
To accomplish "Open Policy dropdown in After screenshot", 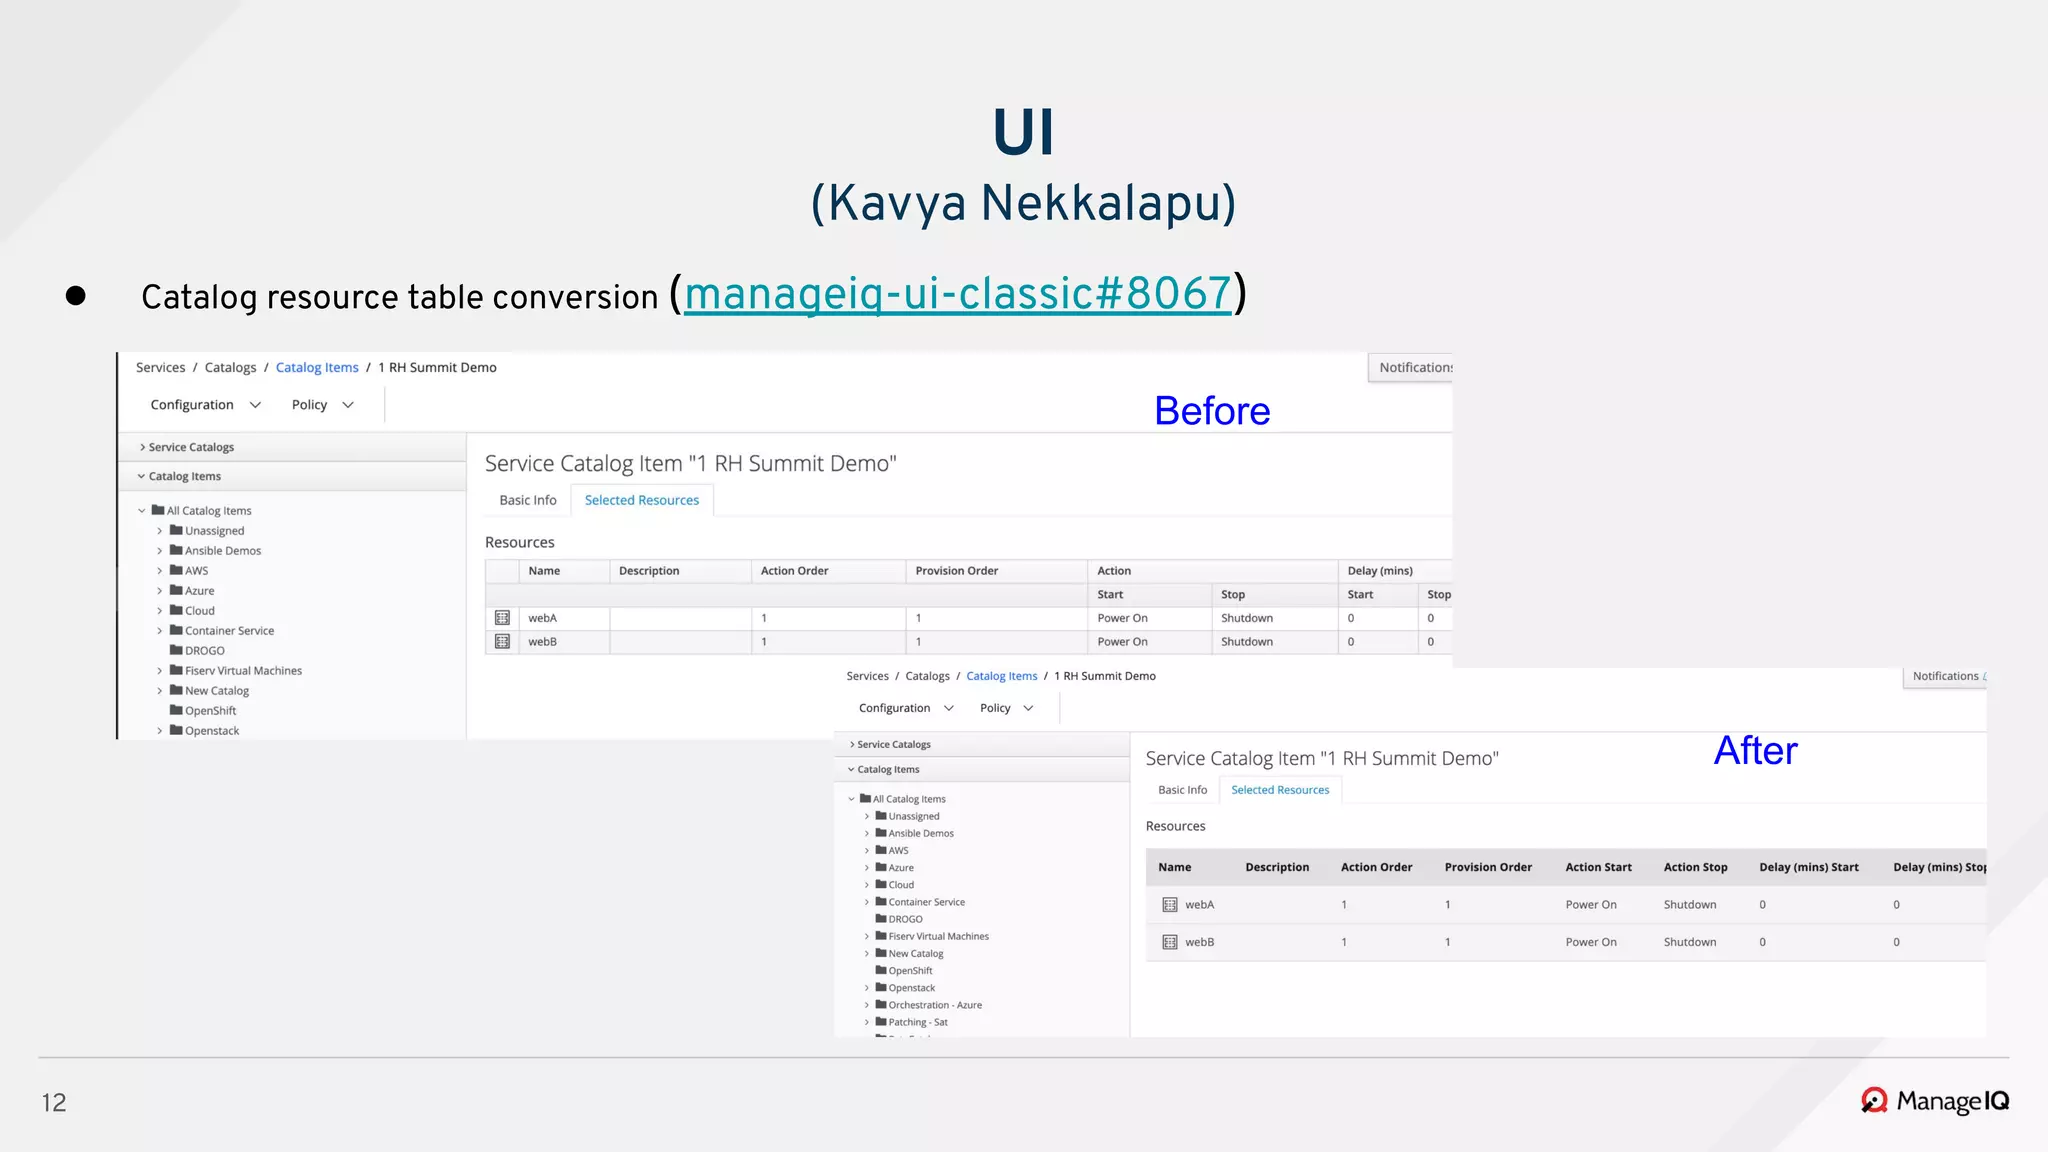I will [x=1006, y=708].
